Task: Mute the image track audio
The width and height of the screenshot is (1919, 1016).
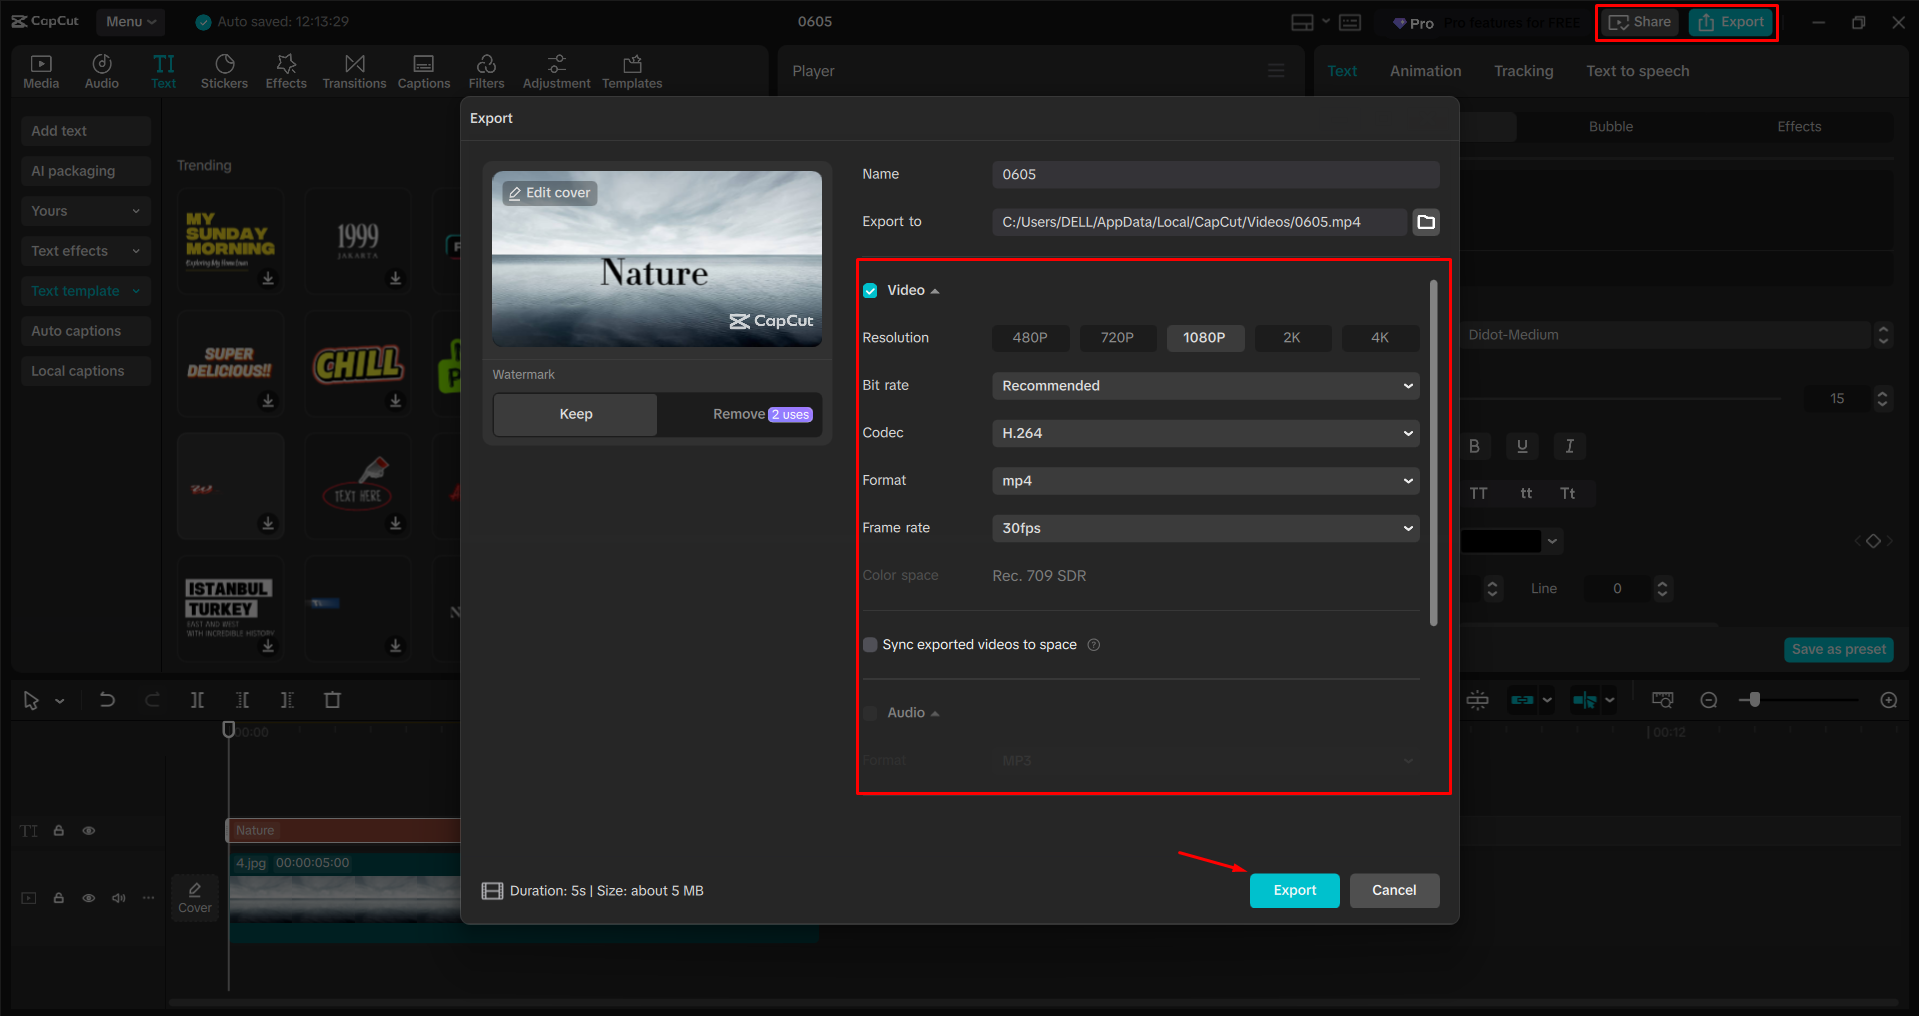Action: tap(118, 898)
